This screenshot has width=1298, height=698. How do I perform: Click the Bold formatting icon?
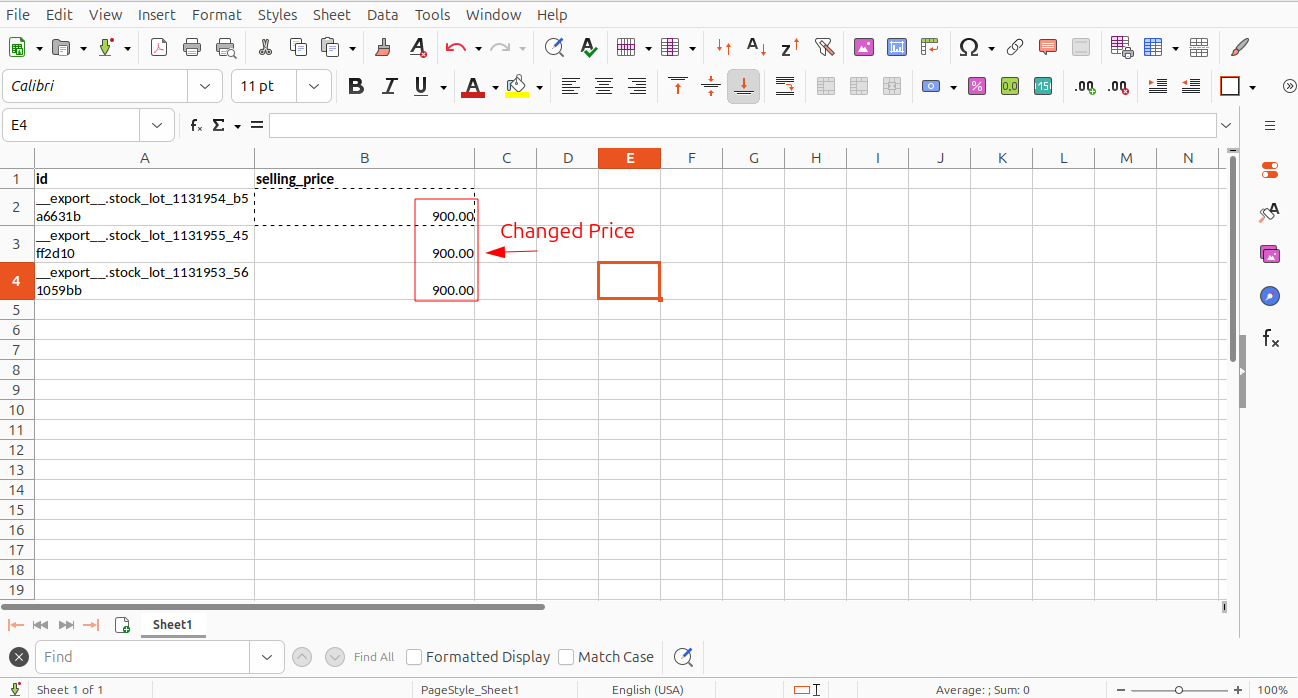coord(356,86)
